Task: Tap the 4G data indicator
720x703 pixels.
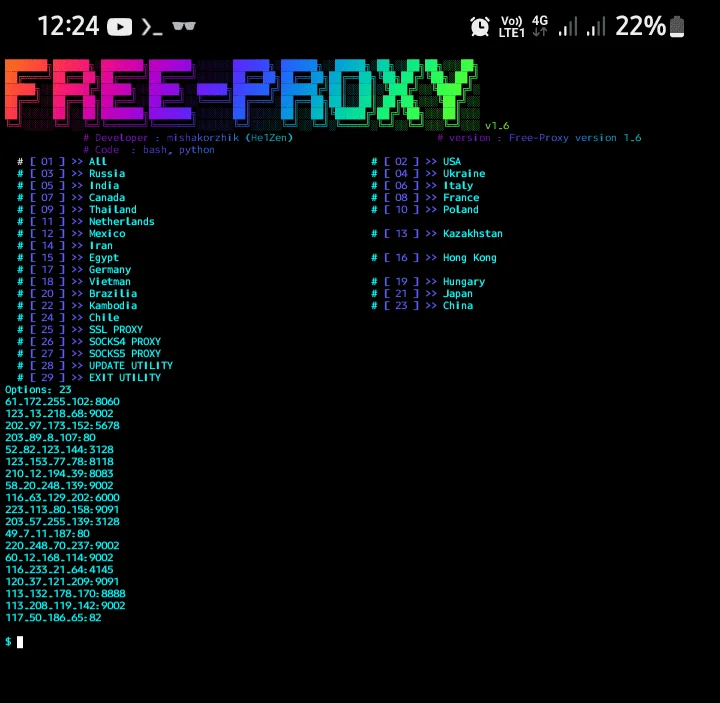Action: coord(540,26)
